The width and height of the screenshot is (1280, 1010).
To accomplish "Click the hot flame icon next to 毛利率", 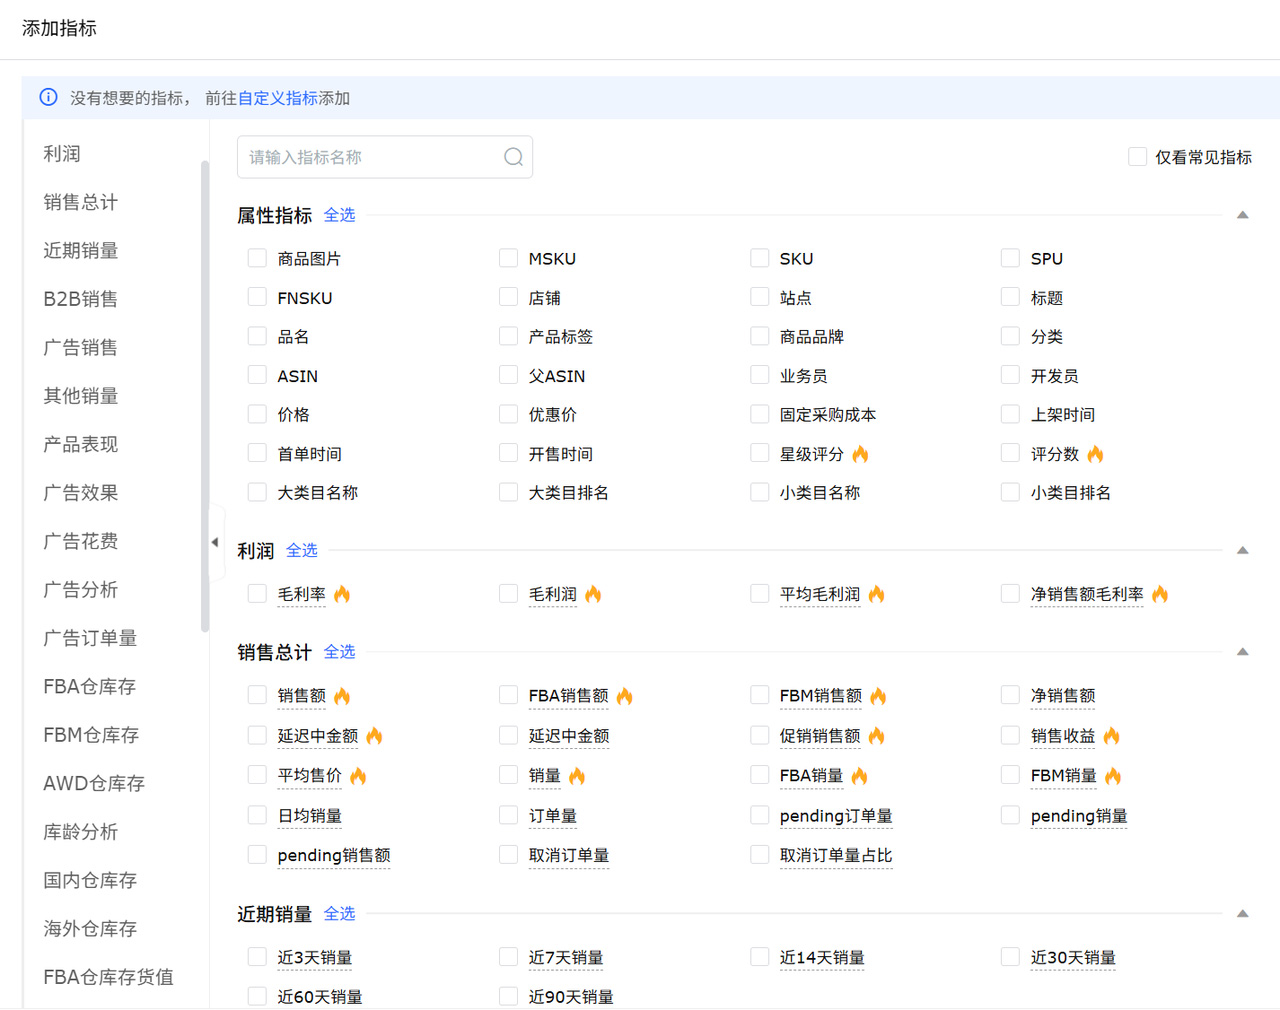I will click(342, 594).
